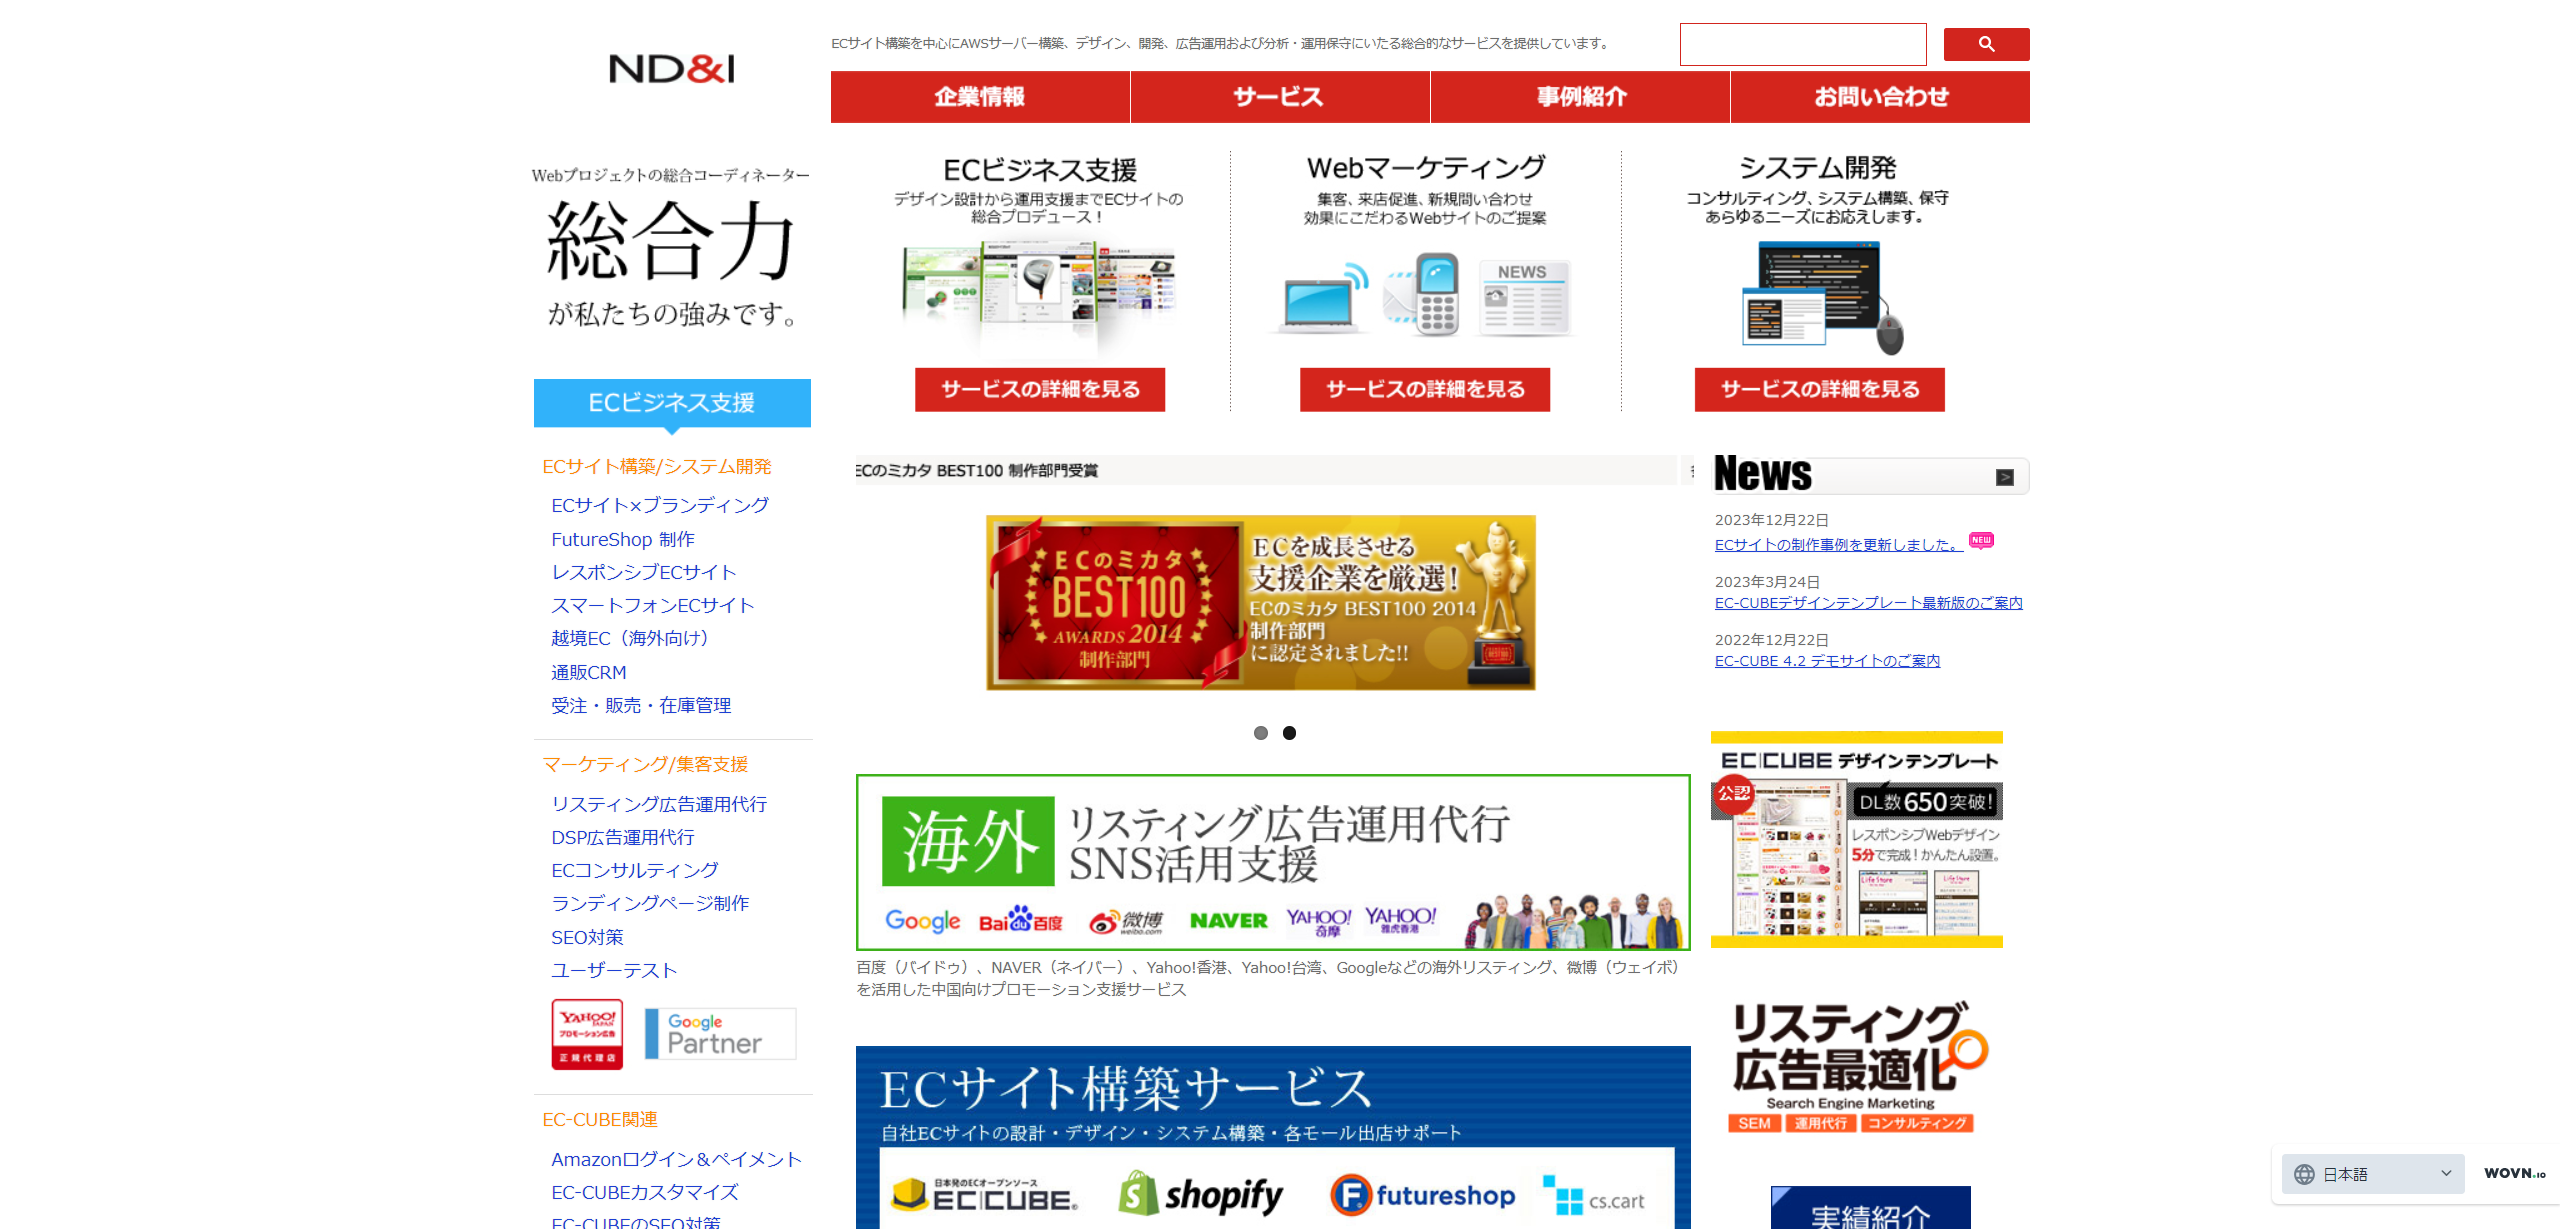The width and height of the screenshot is (2560, 1229).
Task: Click サービスの詳細を見る under ECビジネス支援
Action: coord(1040,390)
